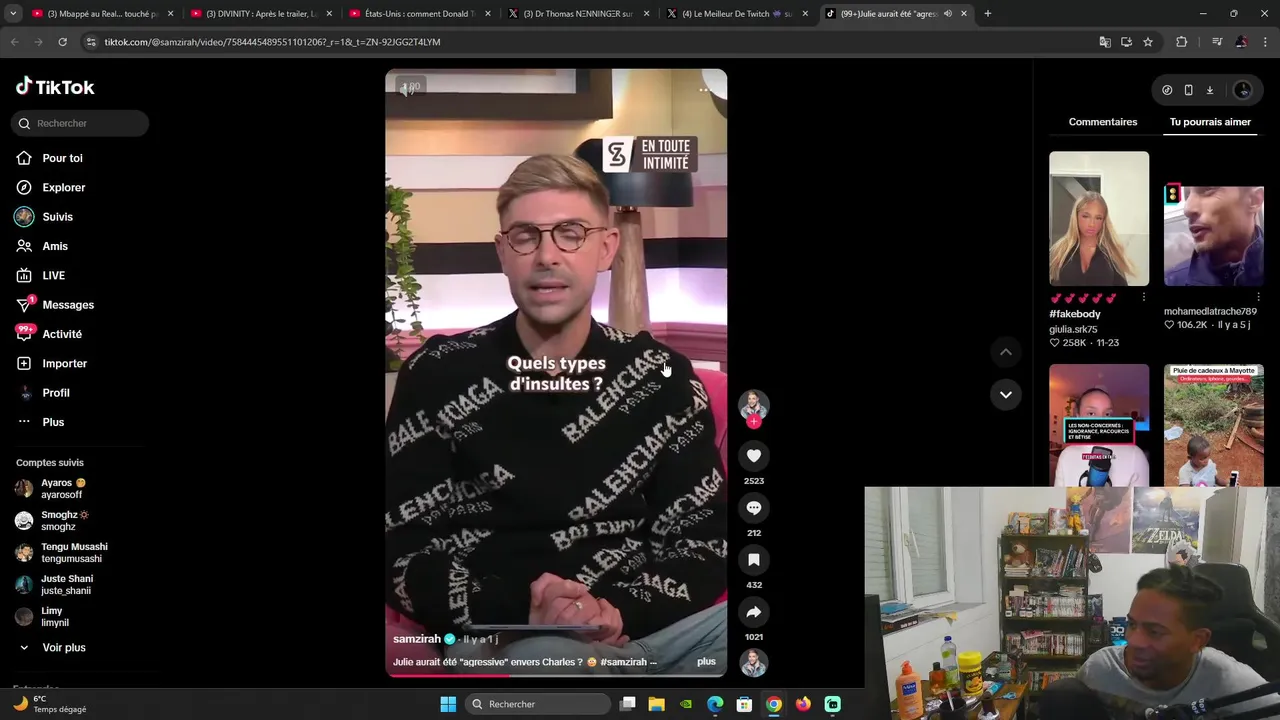Click the TikTok search field

[81, 123]
